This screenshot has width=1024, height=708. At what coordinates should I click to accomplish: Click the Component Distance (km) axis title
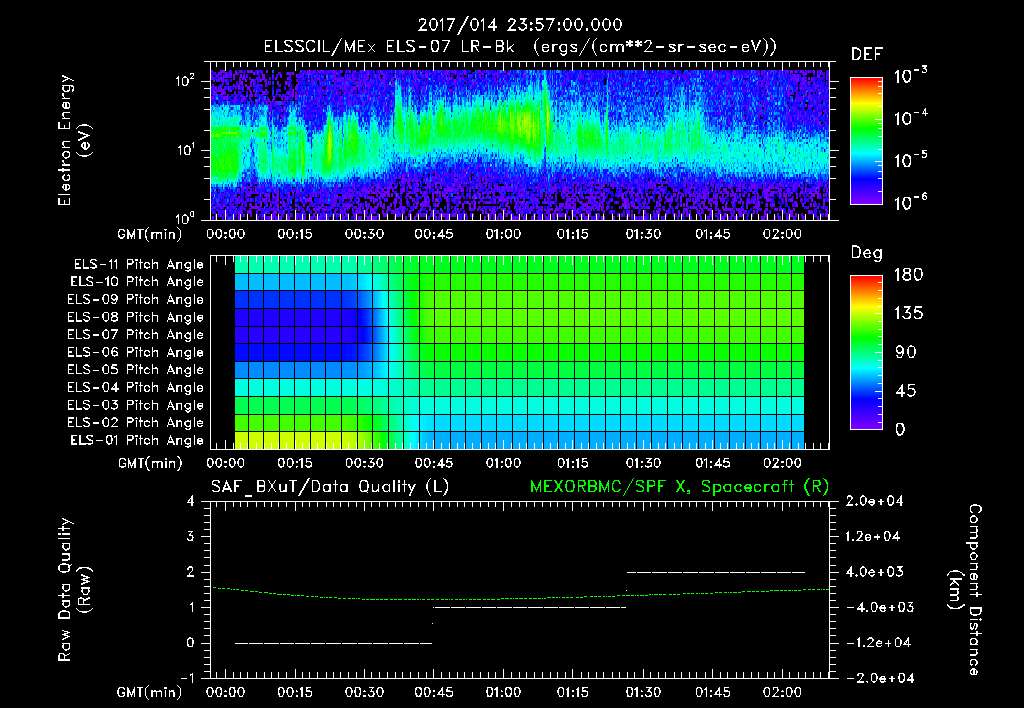pos(964,590)
